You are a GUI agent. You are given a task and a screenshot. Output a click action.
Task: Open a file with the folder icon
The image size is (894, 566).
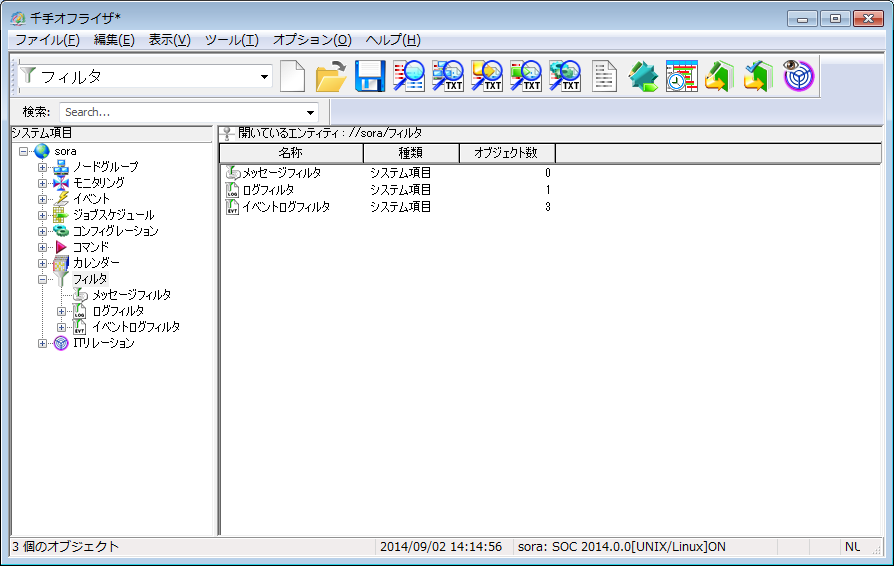[331, 76]
